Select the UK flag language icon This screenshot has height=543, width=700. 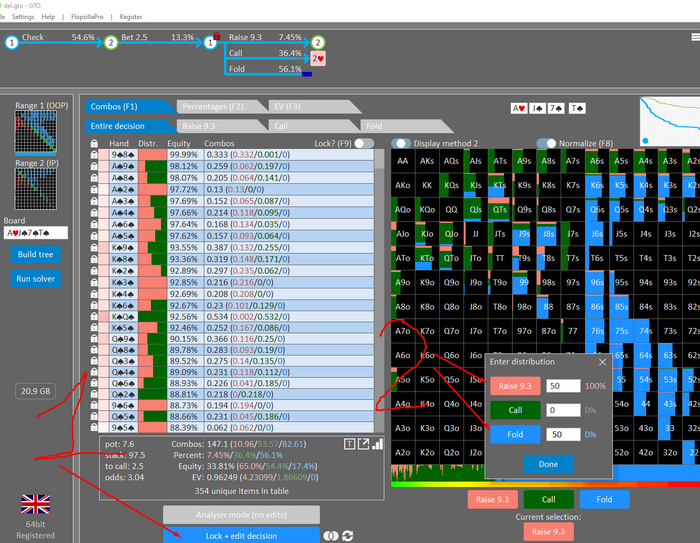click(x=35, y=504)
